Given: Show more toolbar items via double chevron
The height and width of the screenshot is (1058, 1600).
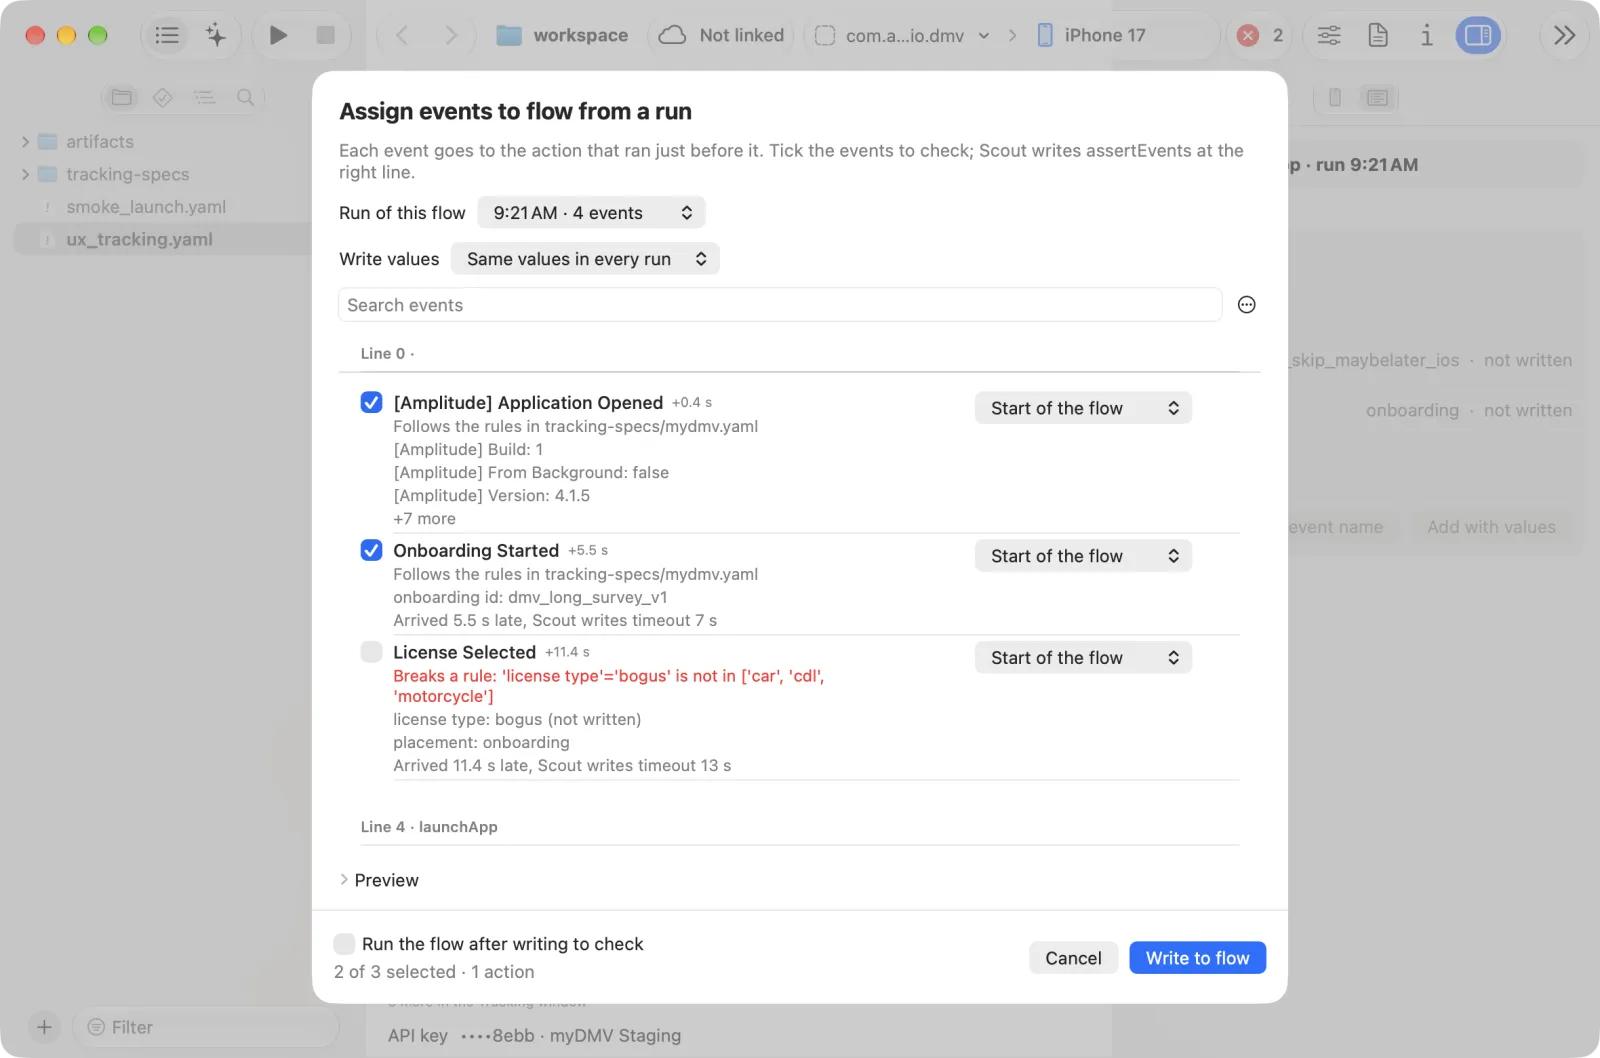Looking at the screenshot, I should point(1564,36).
